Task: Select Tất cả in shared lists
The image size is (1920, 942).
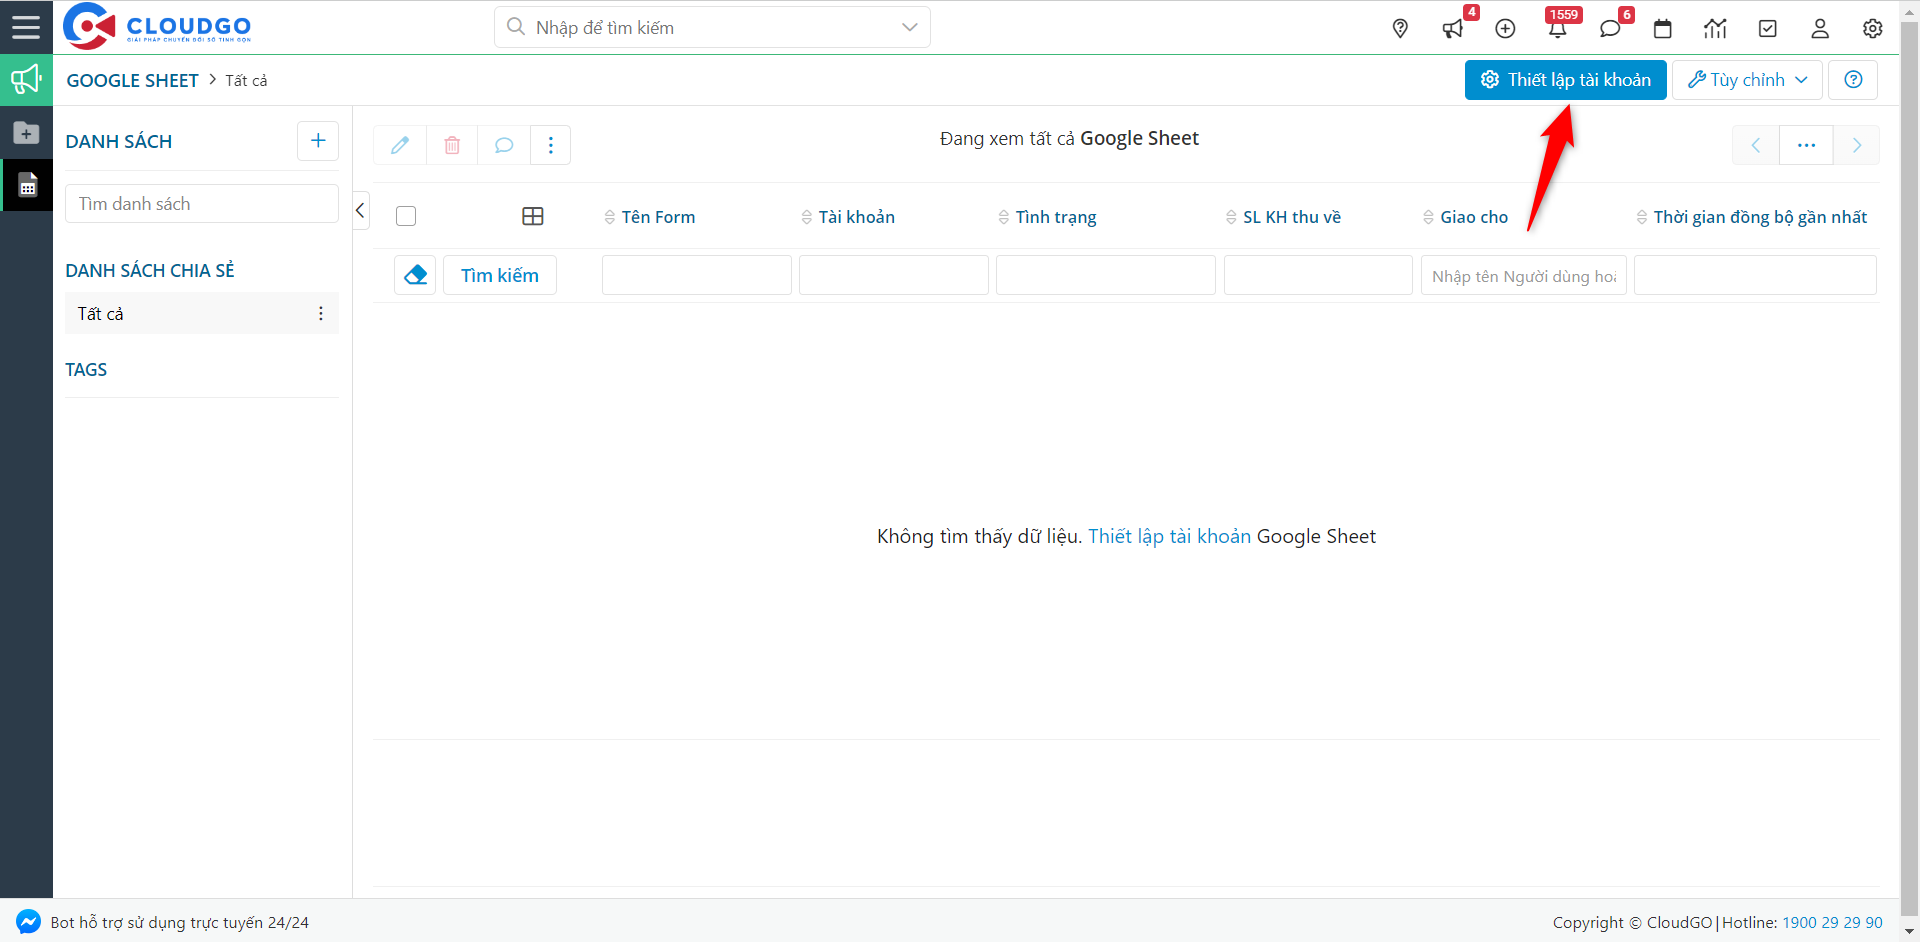Action: point(101,314)
